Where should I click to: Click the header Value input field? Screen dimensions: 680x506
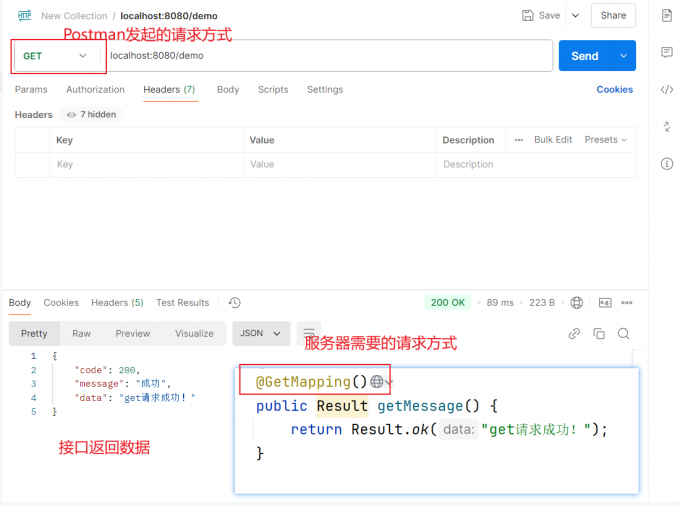click(340, 164)
